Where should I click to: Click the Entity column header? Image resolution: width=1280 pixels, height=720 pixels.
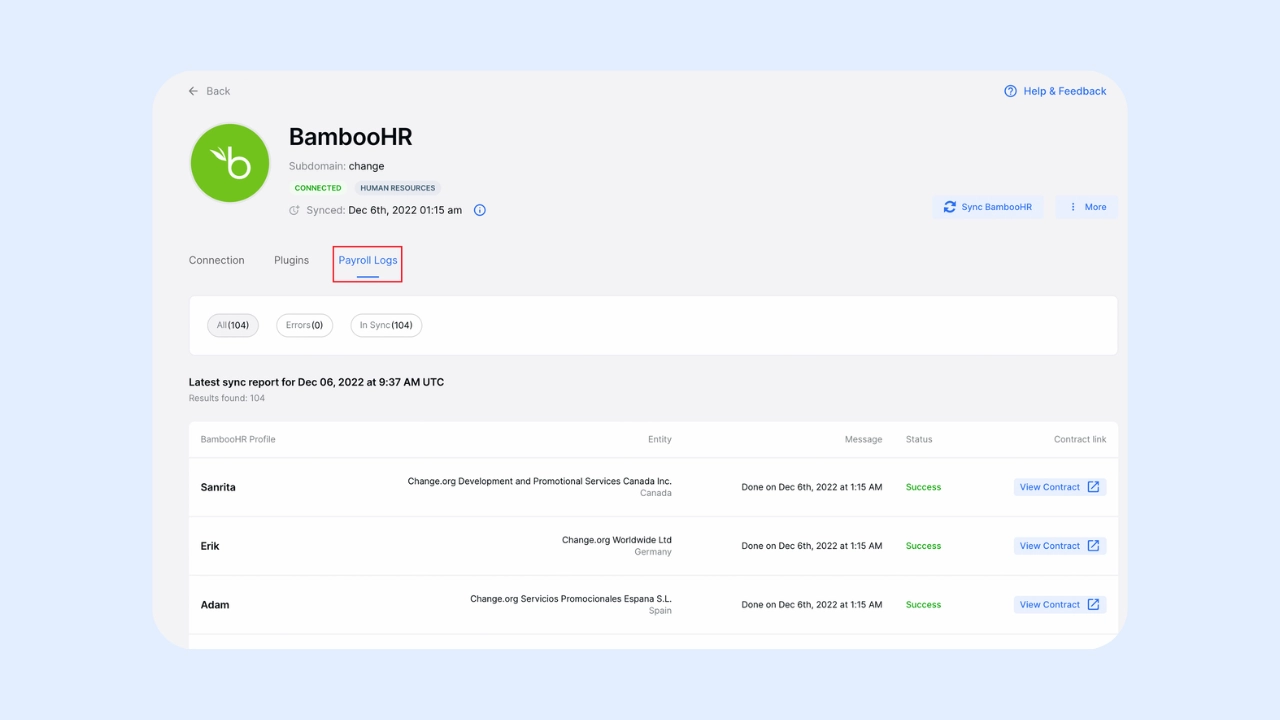tap(660, 439)
